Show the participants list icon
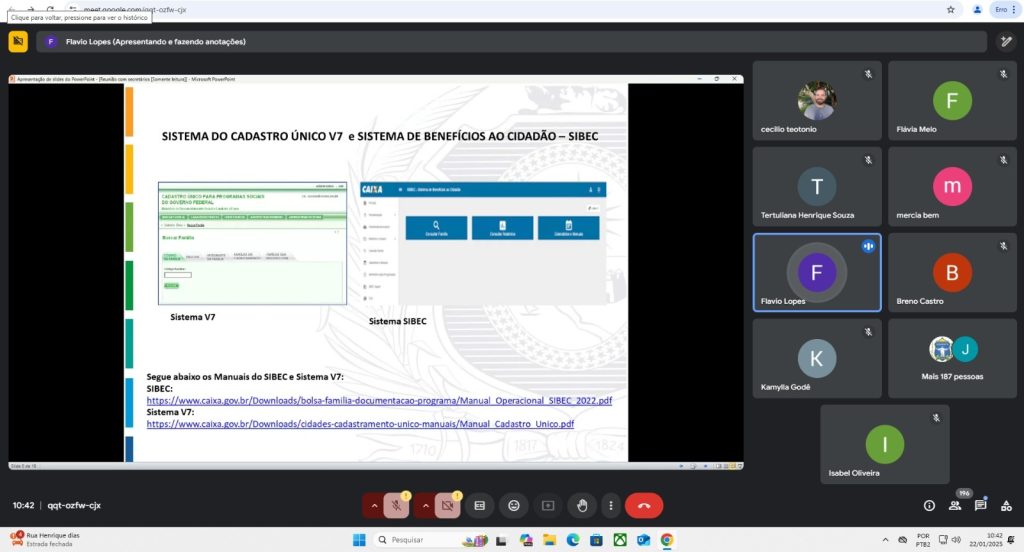Screen dimensions: 1024x552 [955, 506]
